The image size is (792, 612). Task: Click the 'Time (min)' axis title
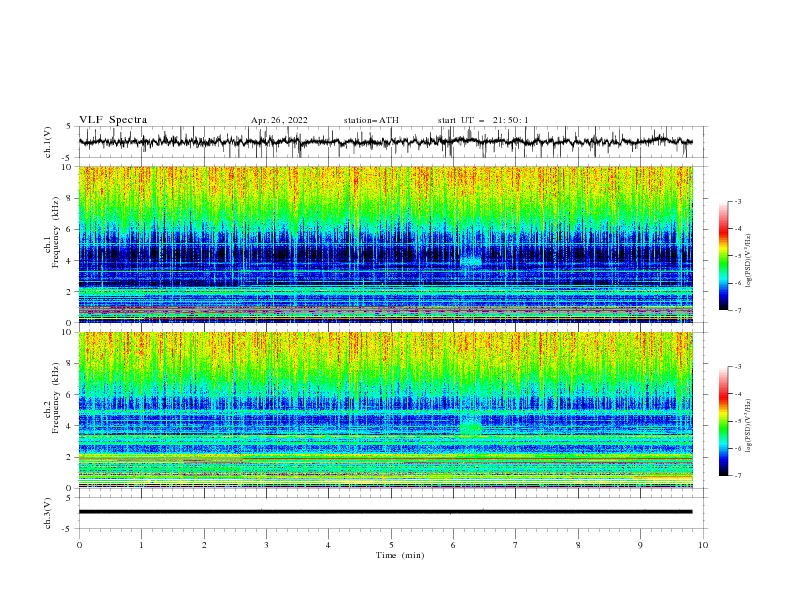click(400, 555)
